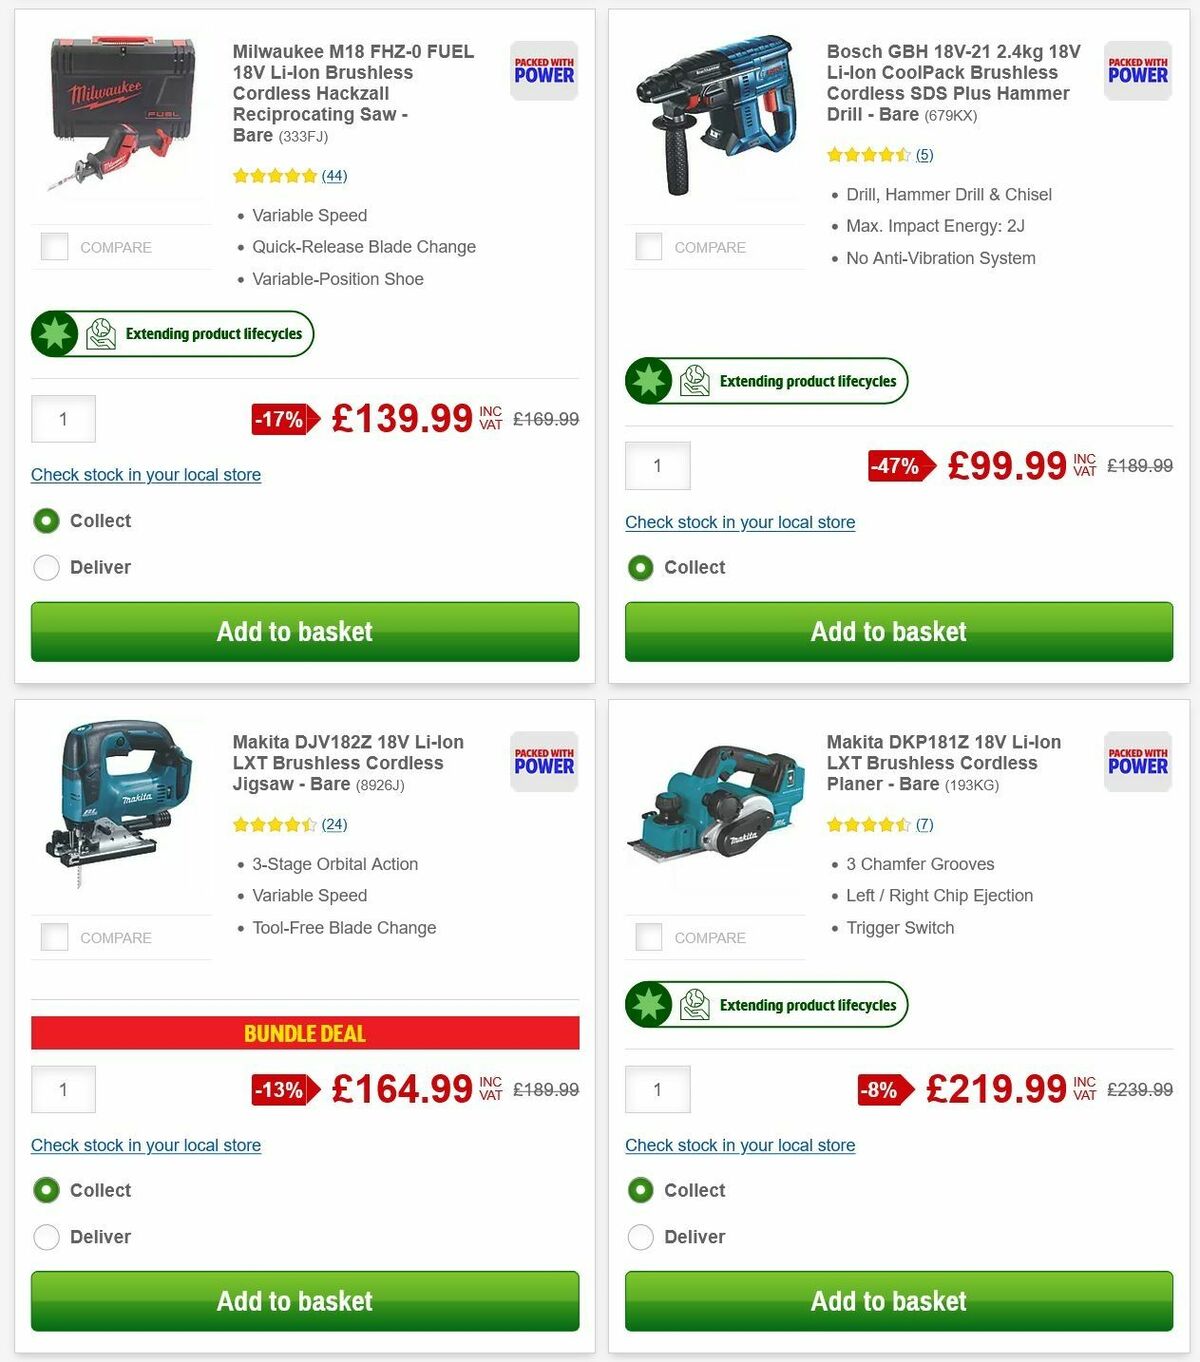Open the Milwaukee M18 FHZ-0 product title

coord(353,93)
